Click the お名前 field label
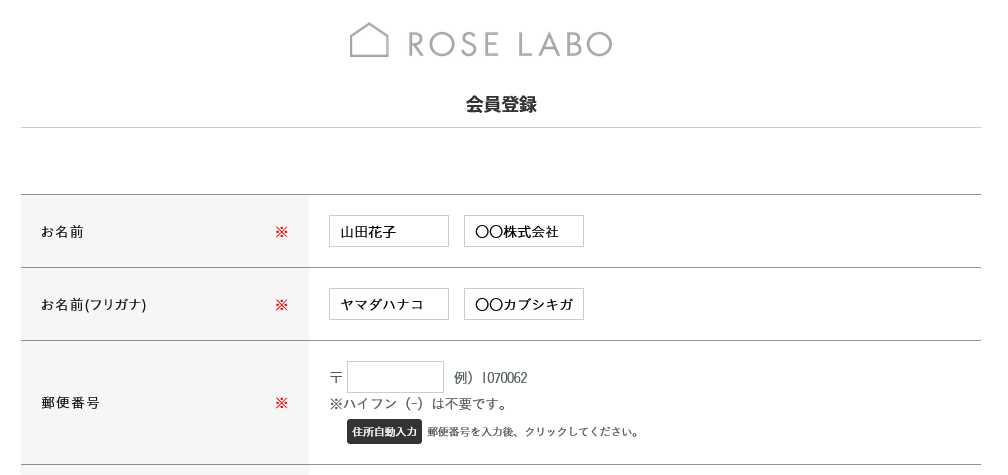This screenshot has height=475, width=1008. pos(62,231)
